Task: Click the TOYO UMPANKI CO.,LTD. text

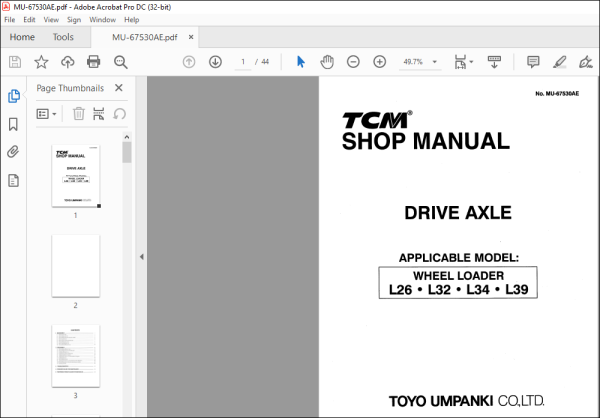Action: click(466, 401)
